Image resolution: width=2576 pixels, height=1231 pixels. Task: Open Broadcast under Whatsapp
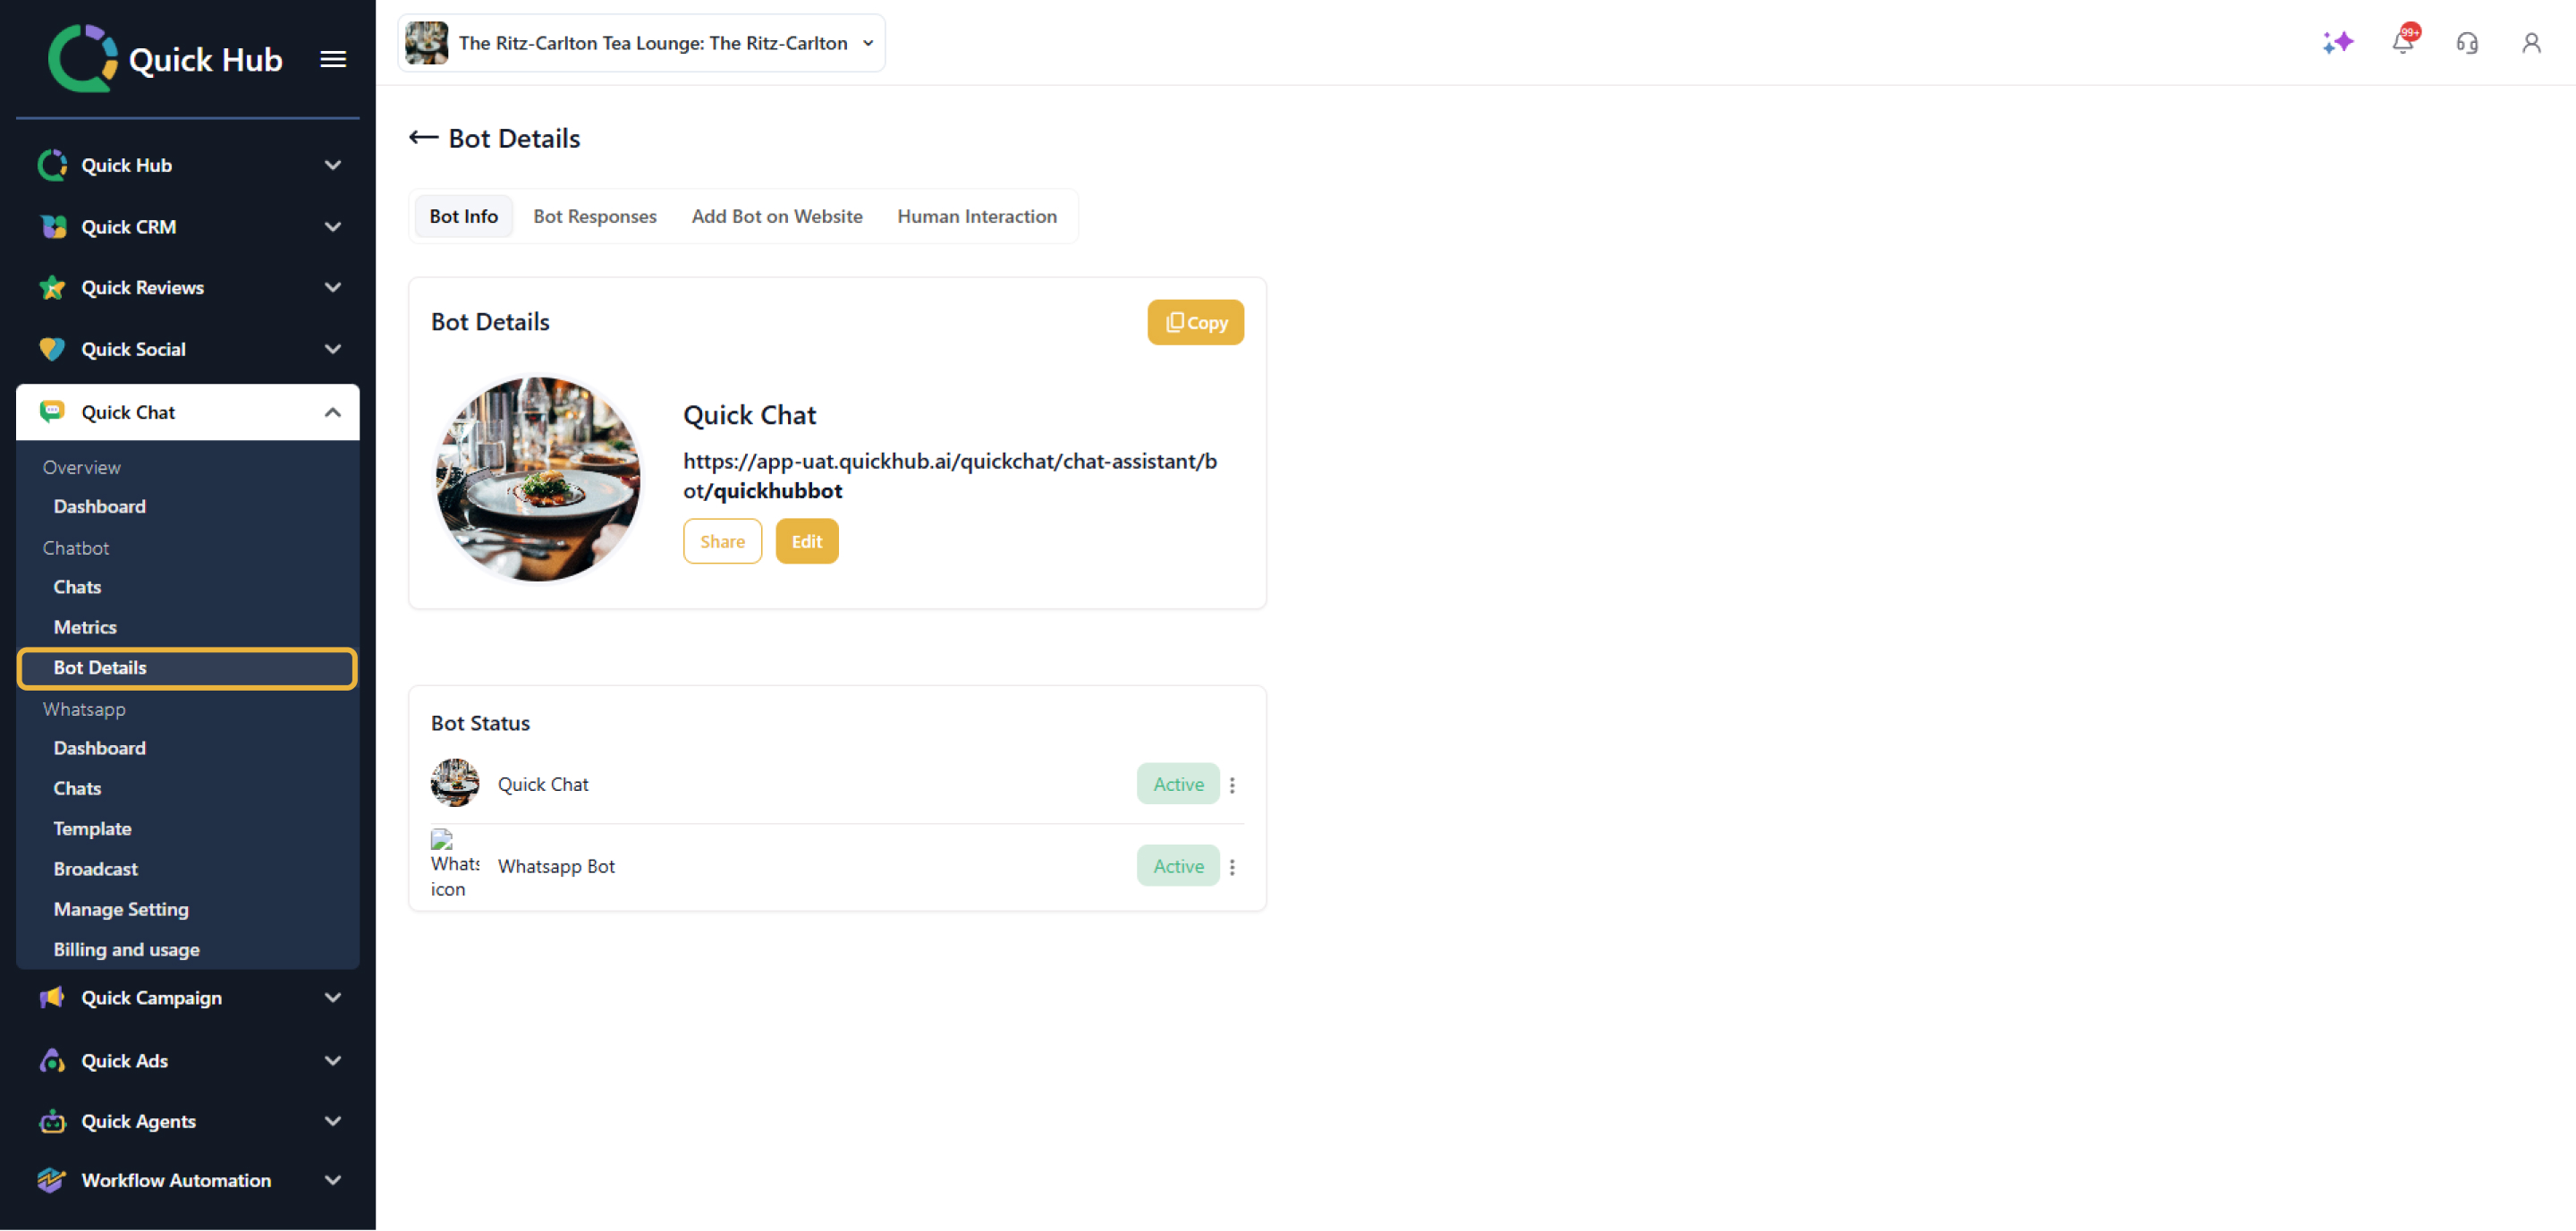tap(95, 868)
